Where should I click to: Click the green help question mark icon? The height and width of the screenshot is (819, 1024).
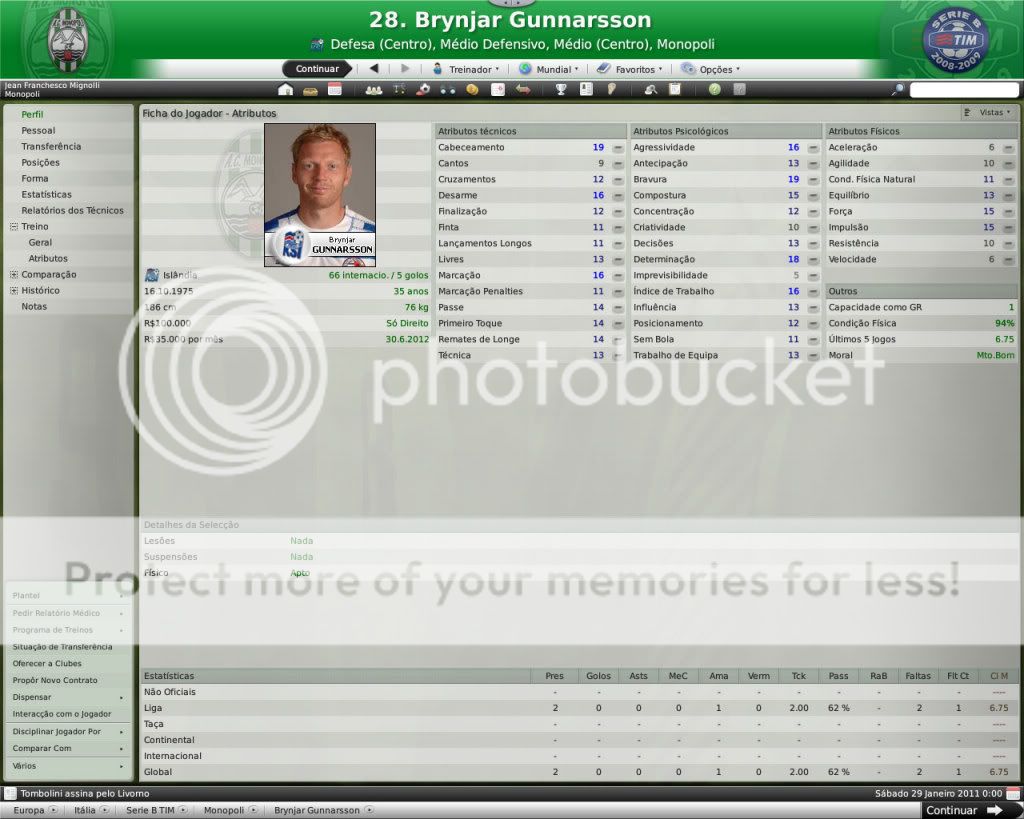coord(714,89)
